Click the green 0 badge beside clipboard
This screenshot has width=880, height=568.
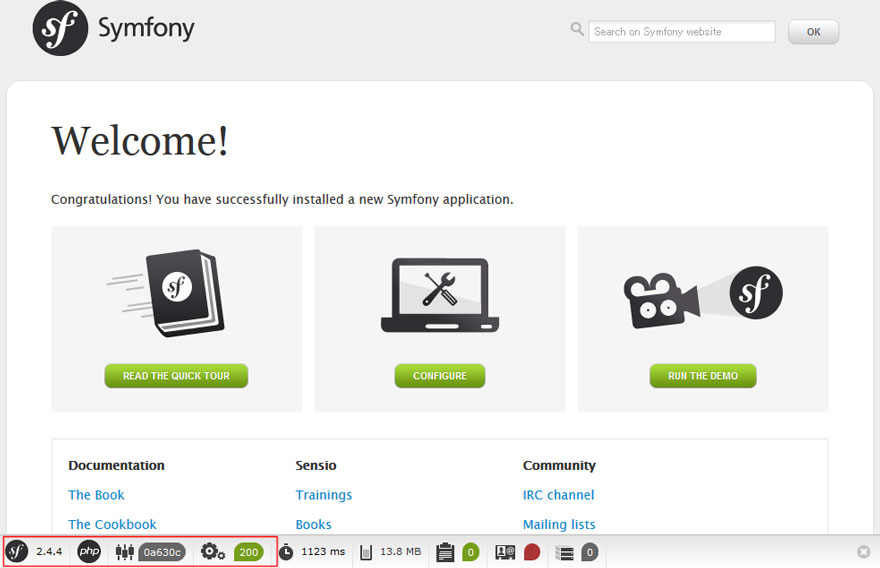[x=471, y=552]
